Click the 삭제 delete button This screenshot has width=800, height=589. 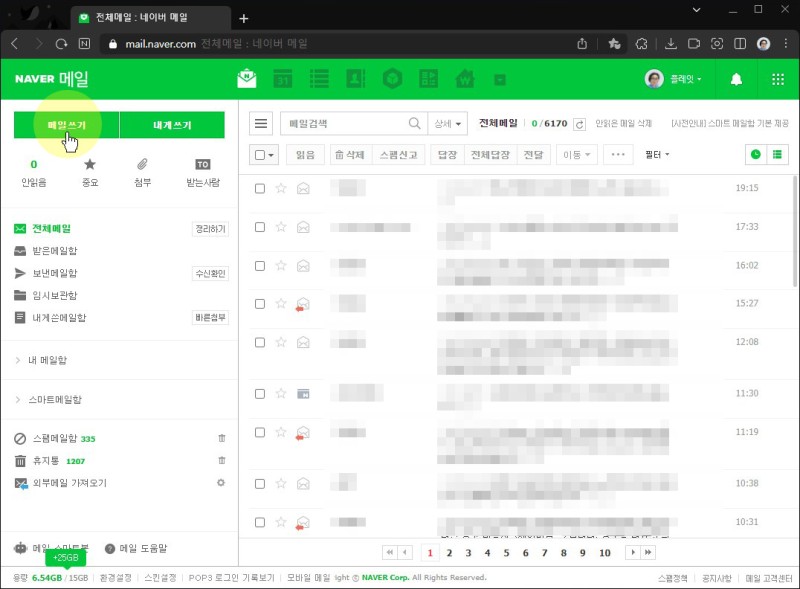[351, 155]
